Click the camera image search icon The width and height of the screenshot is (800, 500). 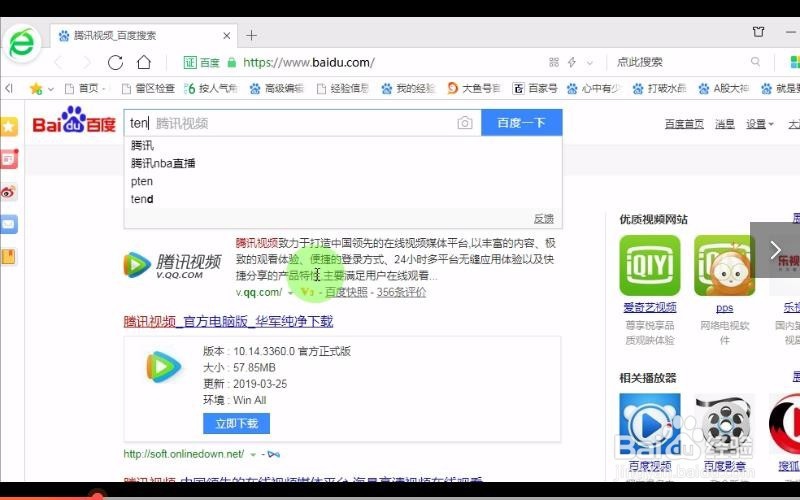[x=465, y=123]
